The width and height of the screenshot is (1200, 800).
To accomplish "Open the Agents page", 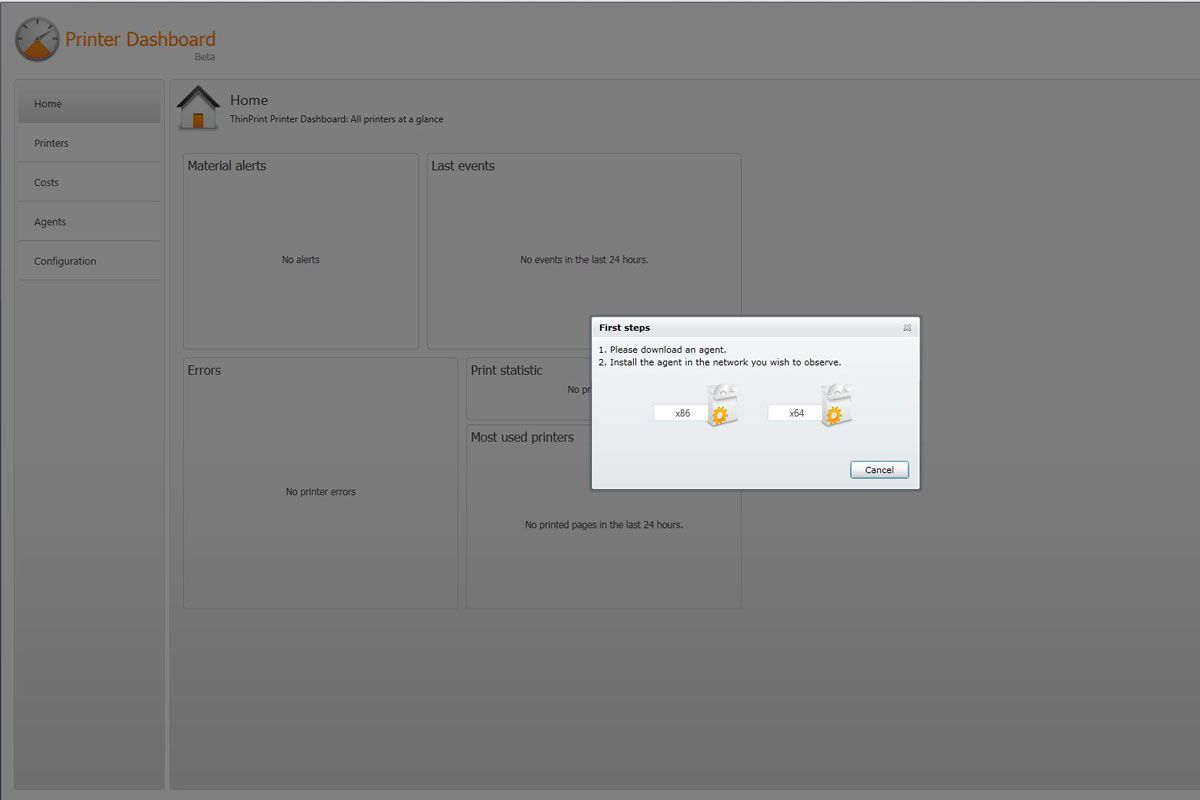I will coord(50,221).
